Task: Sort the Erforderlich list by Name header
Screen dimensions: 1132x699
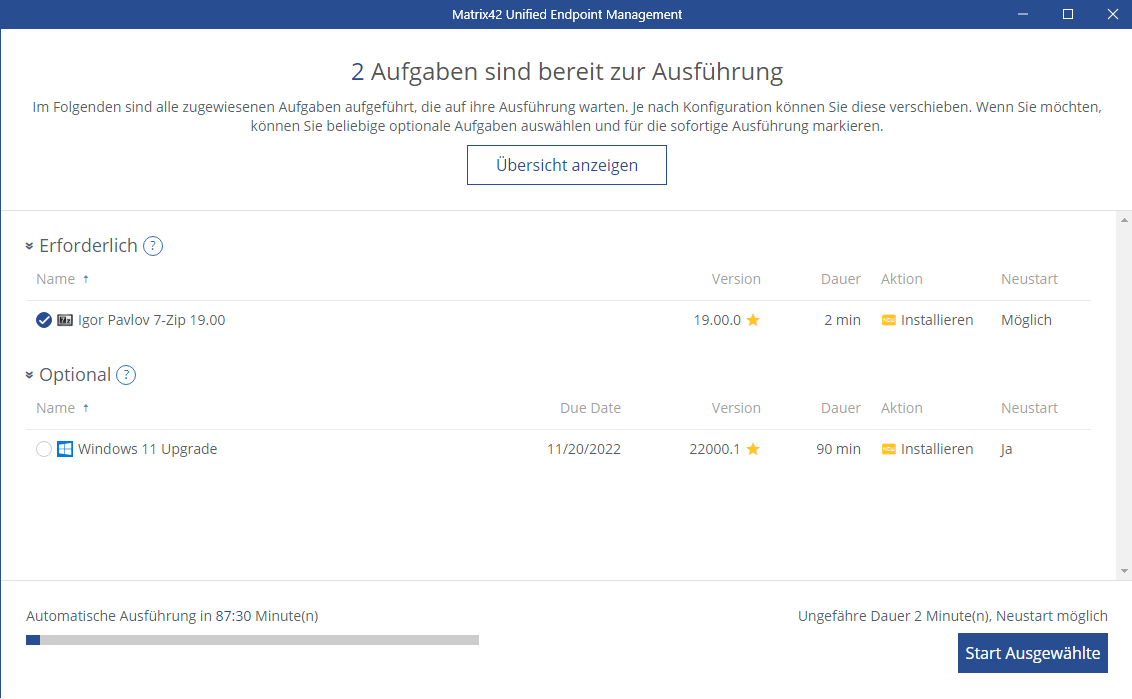Action: tap(56, 279)
